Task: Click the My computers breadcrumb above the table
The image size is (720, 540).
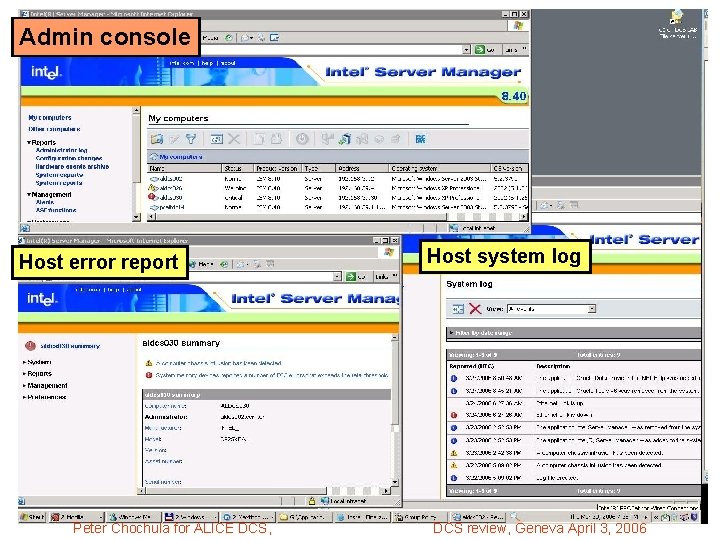Action: tap(180, 157)
